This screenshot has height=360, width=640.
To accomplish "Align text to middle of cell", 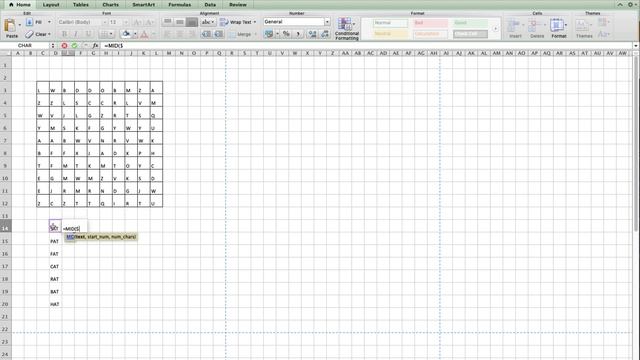I will click(x=180, y=22).
